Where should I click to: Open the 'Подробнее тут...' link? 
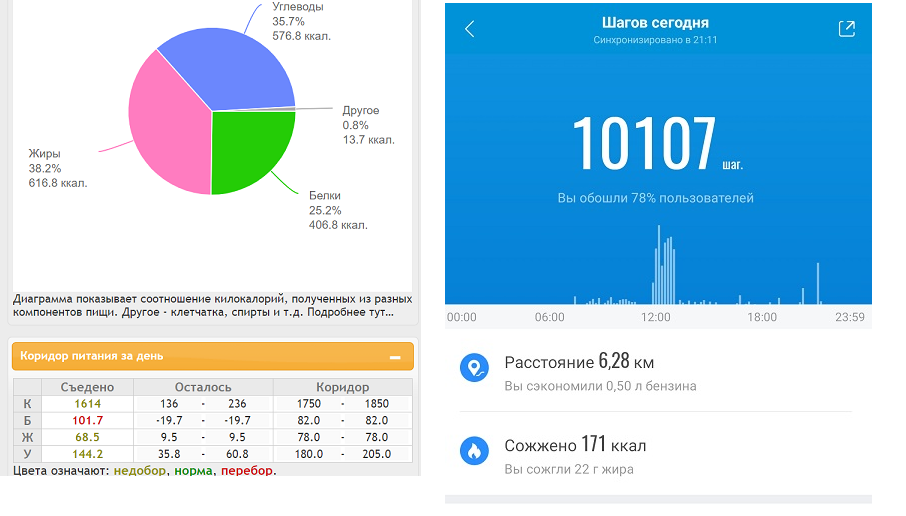[x=350, y=313]
